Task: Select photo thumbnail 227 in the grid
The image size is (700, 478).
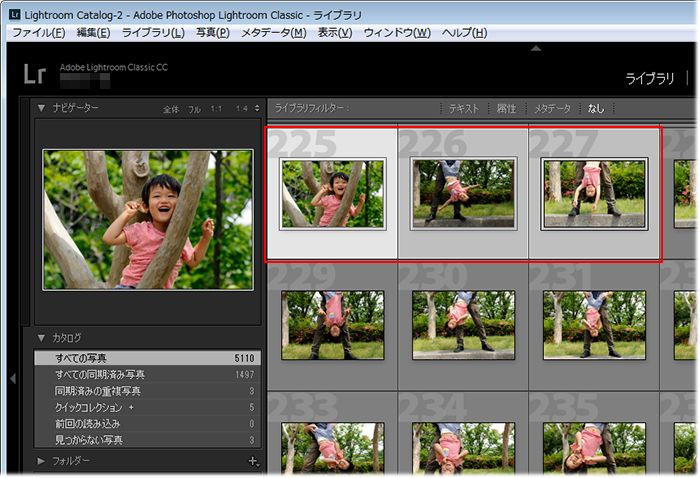Action: click(x=594, y=194)
